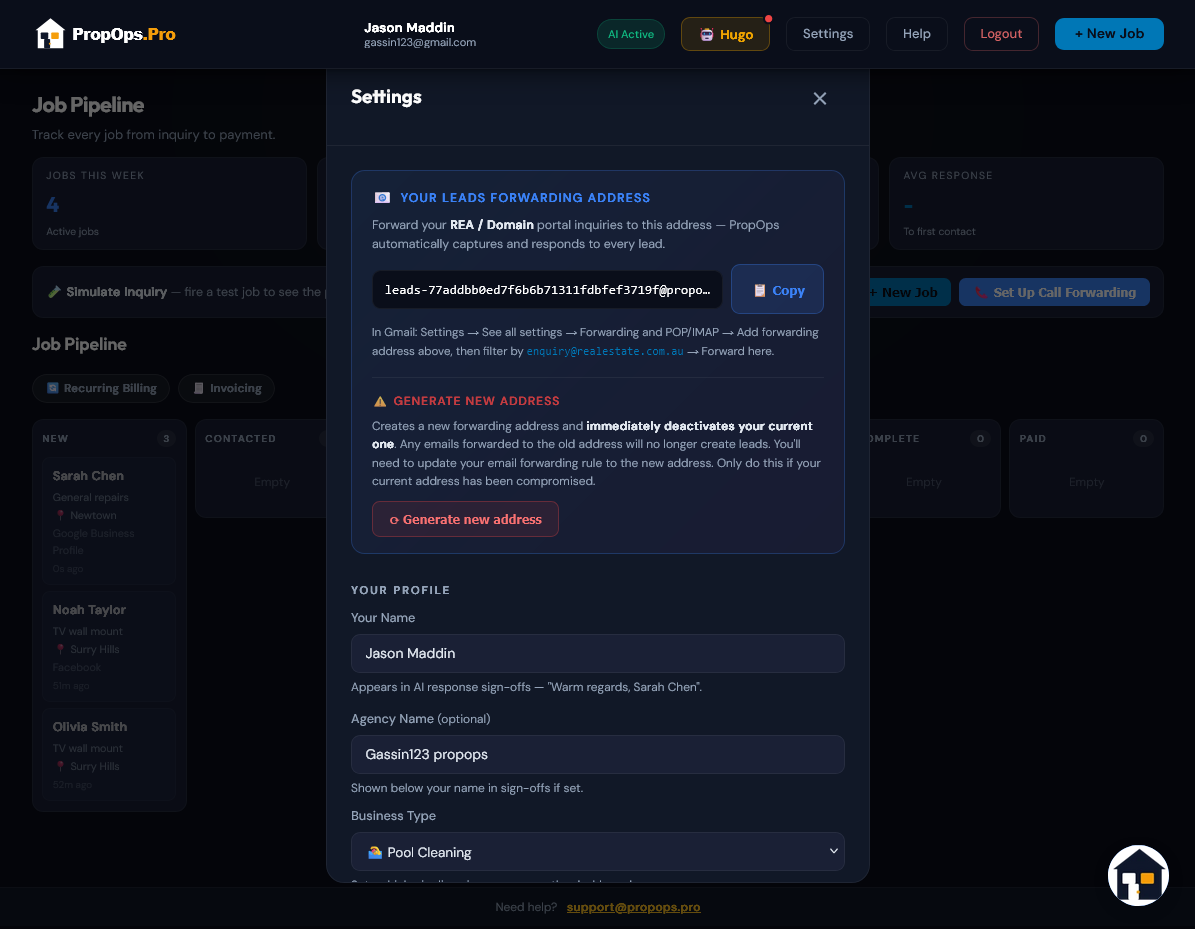Click the PAID column header
The image size is (1195, 929).
click(1033, 438)
